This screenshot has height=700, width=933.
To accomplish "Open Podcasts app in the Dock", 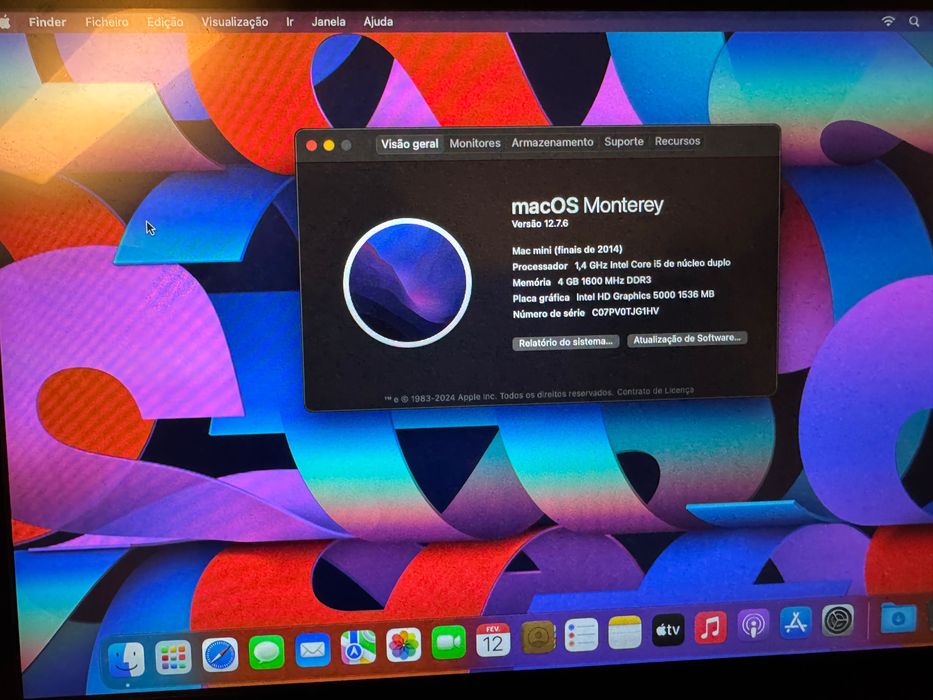I will [753, 625].
